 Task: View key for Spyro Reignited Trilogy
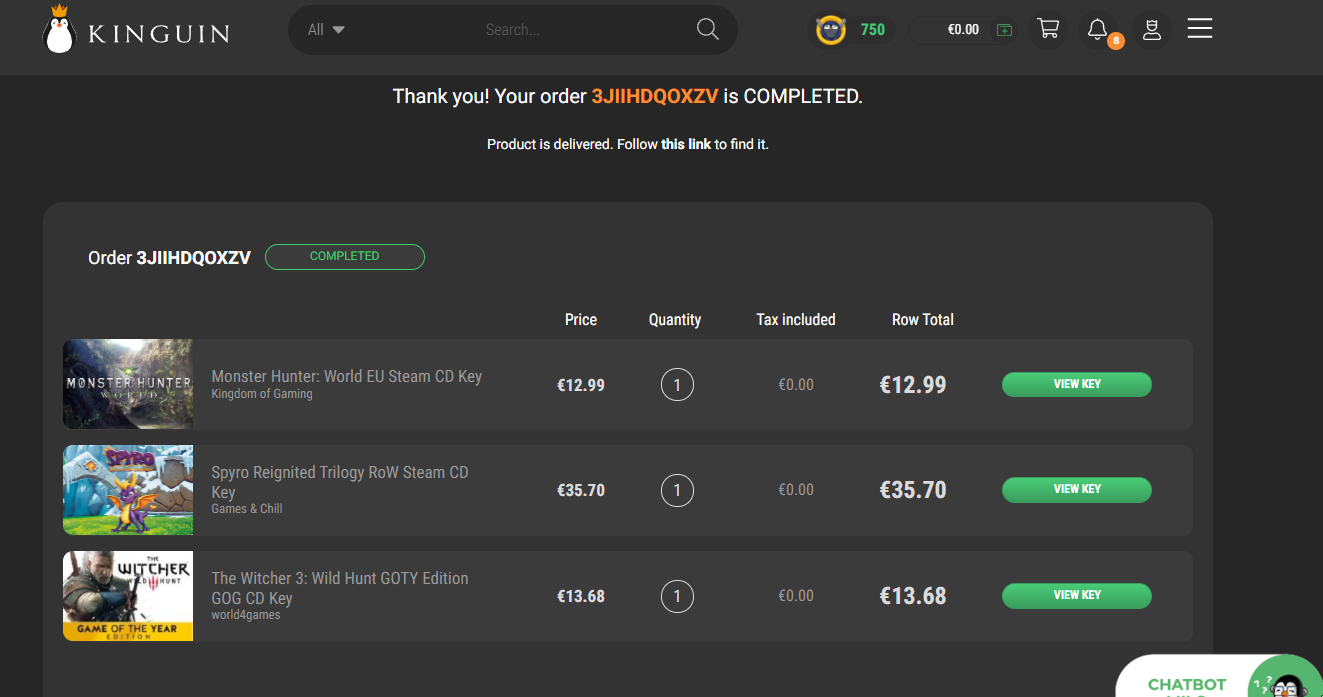click(x=1077, y=489)
